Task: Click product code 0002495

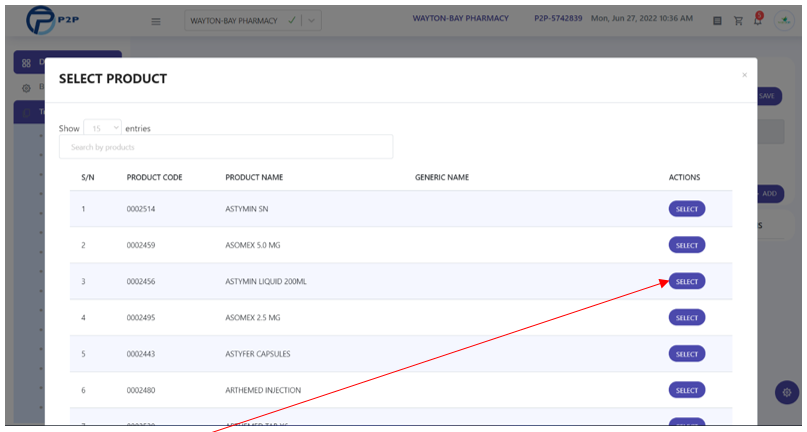Action: (141, 318)
